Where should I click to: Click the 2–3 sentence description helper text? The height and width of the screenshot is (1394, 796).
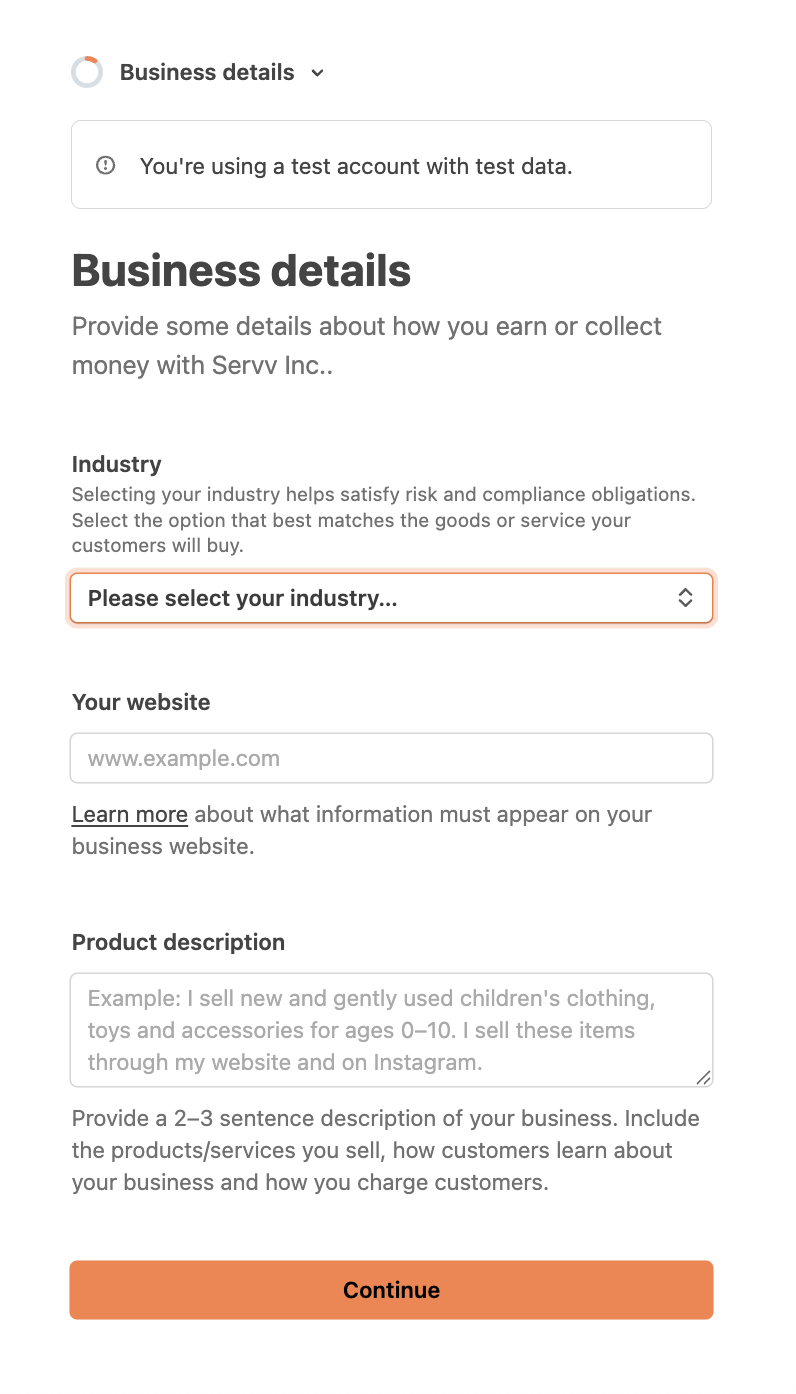click(385, 1150)
